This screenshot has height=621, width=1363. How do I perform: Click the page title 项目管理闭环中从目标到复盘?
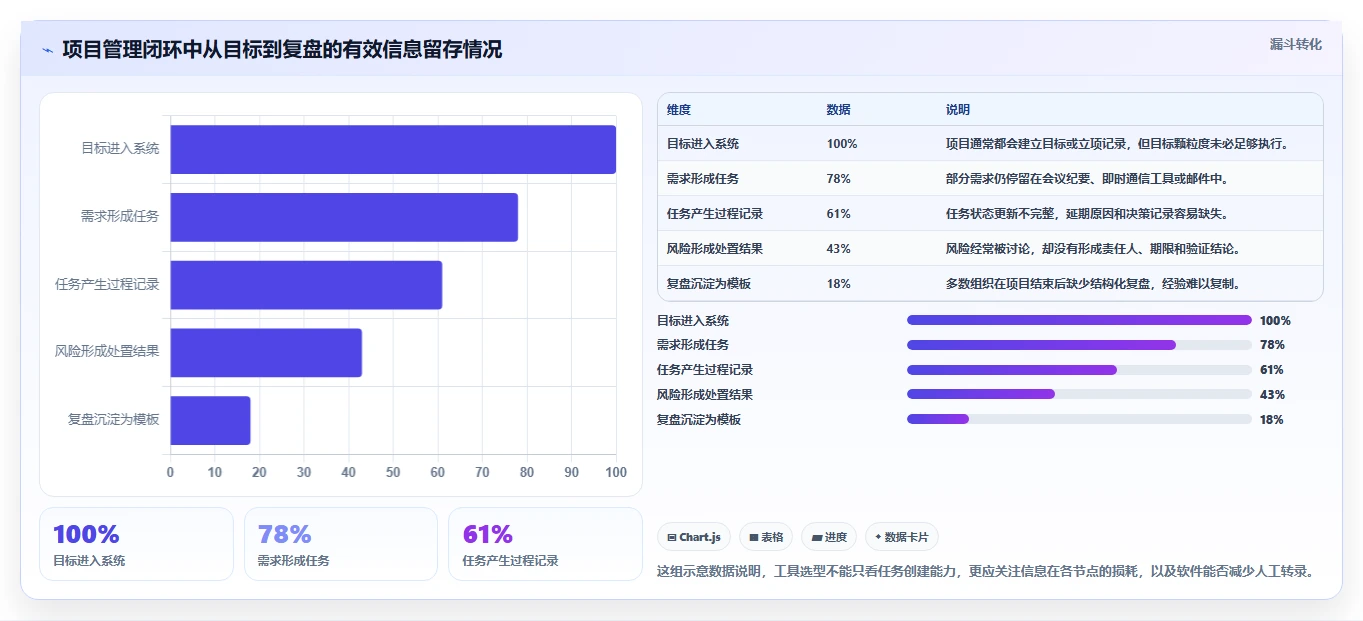[282, 49]
